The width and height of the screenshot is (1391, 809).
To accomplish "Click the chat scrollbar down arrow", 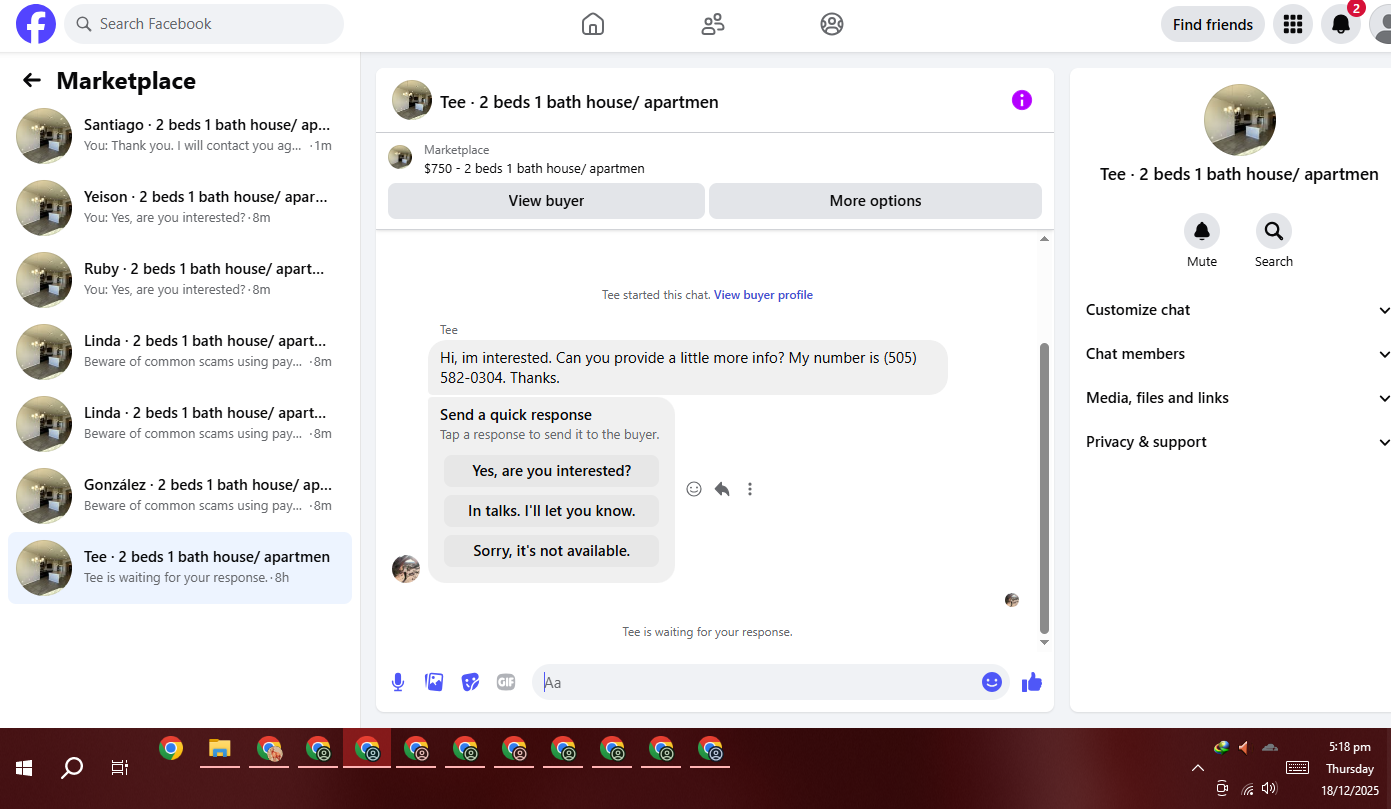I will [x=1045, y=642].
